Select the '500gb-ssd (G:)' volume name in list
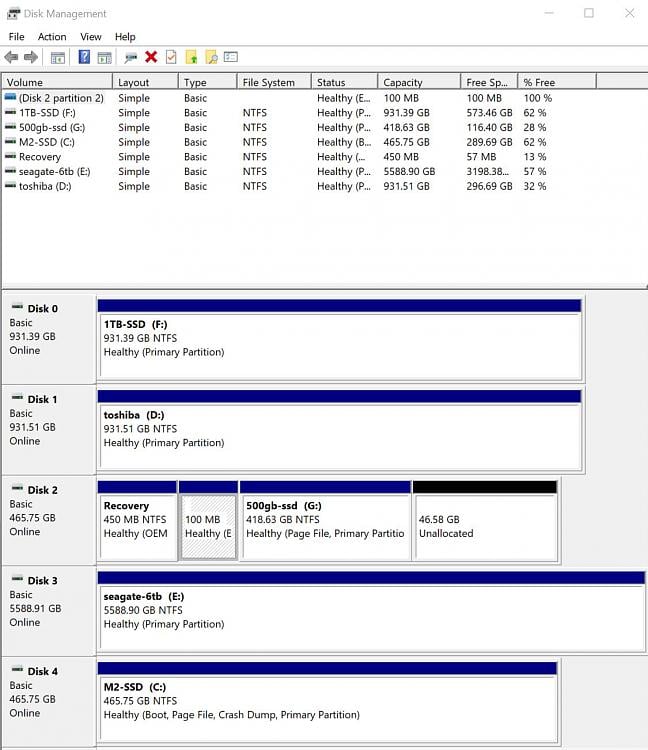 (52, 128)
